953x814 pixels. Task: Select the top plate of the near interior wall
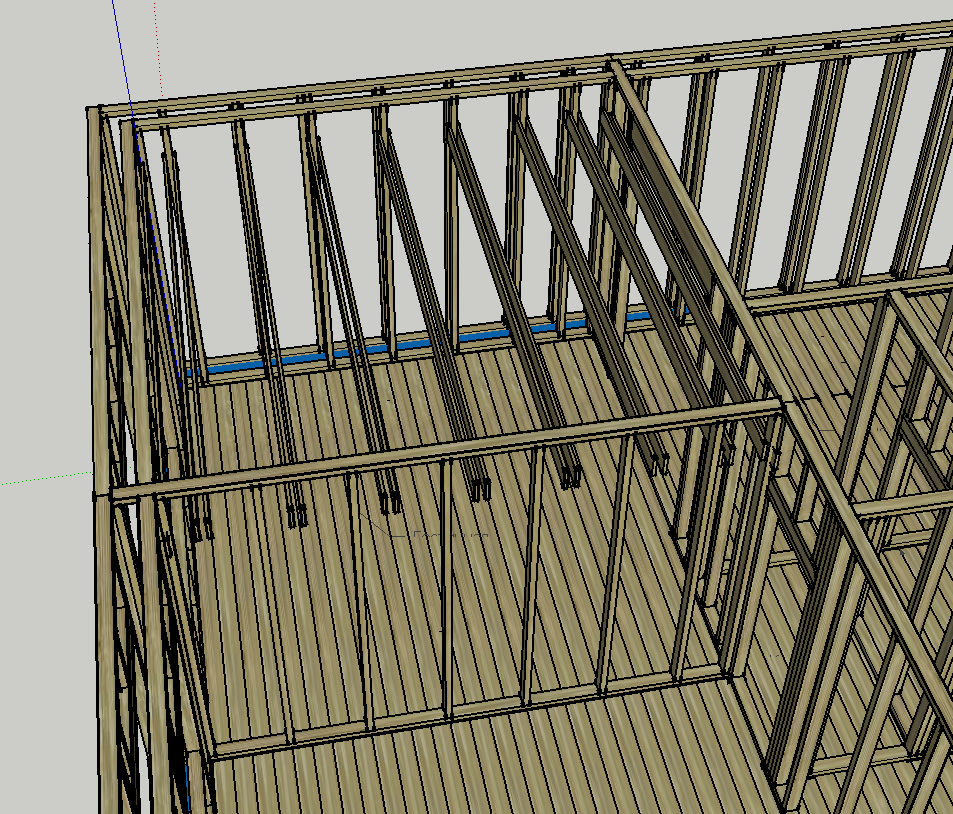(x=446, y=450)
